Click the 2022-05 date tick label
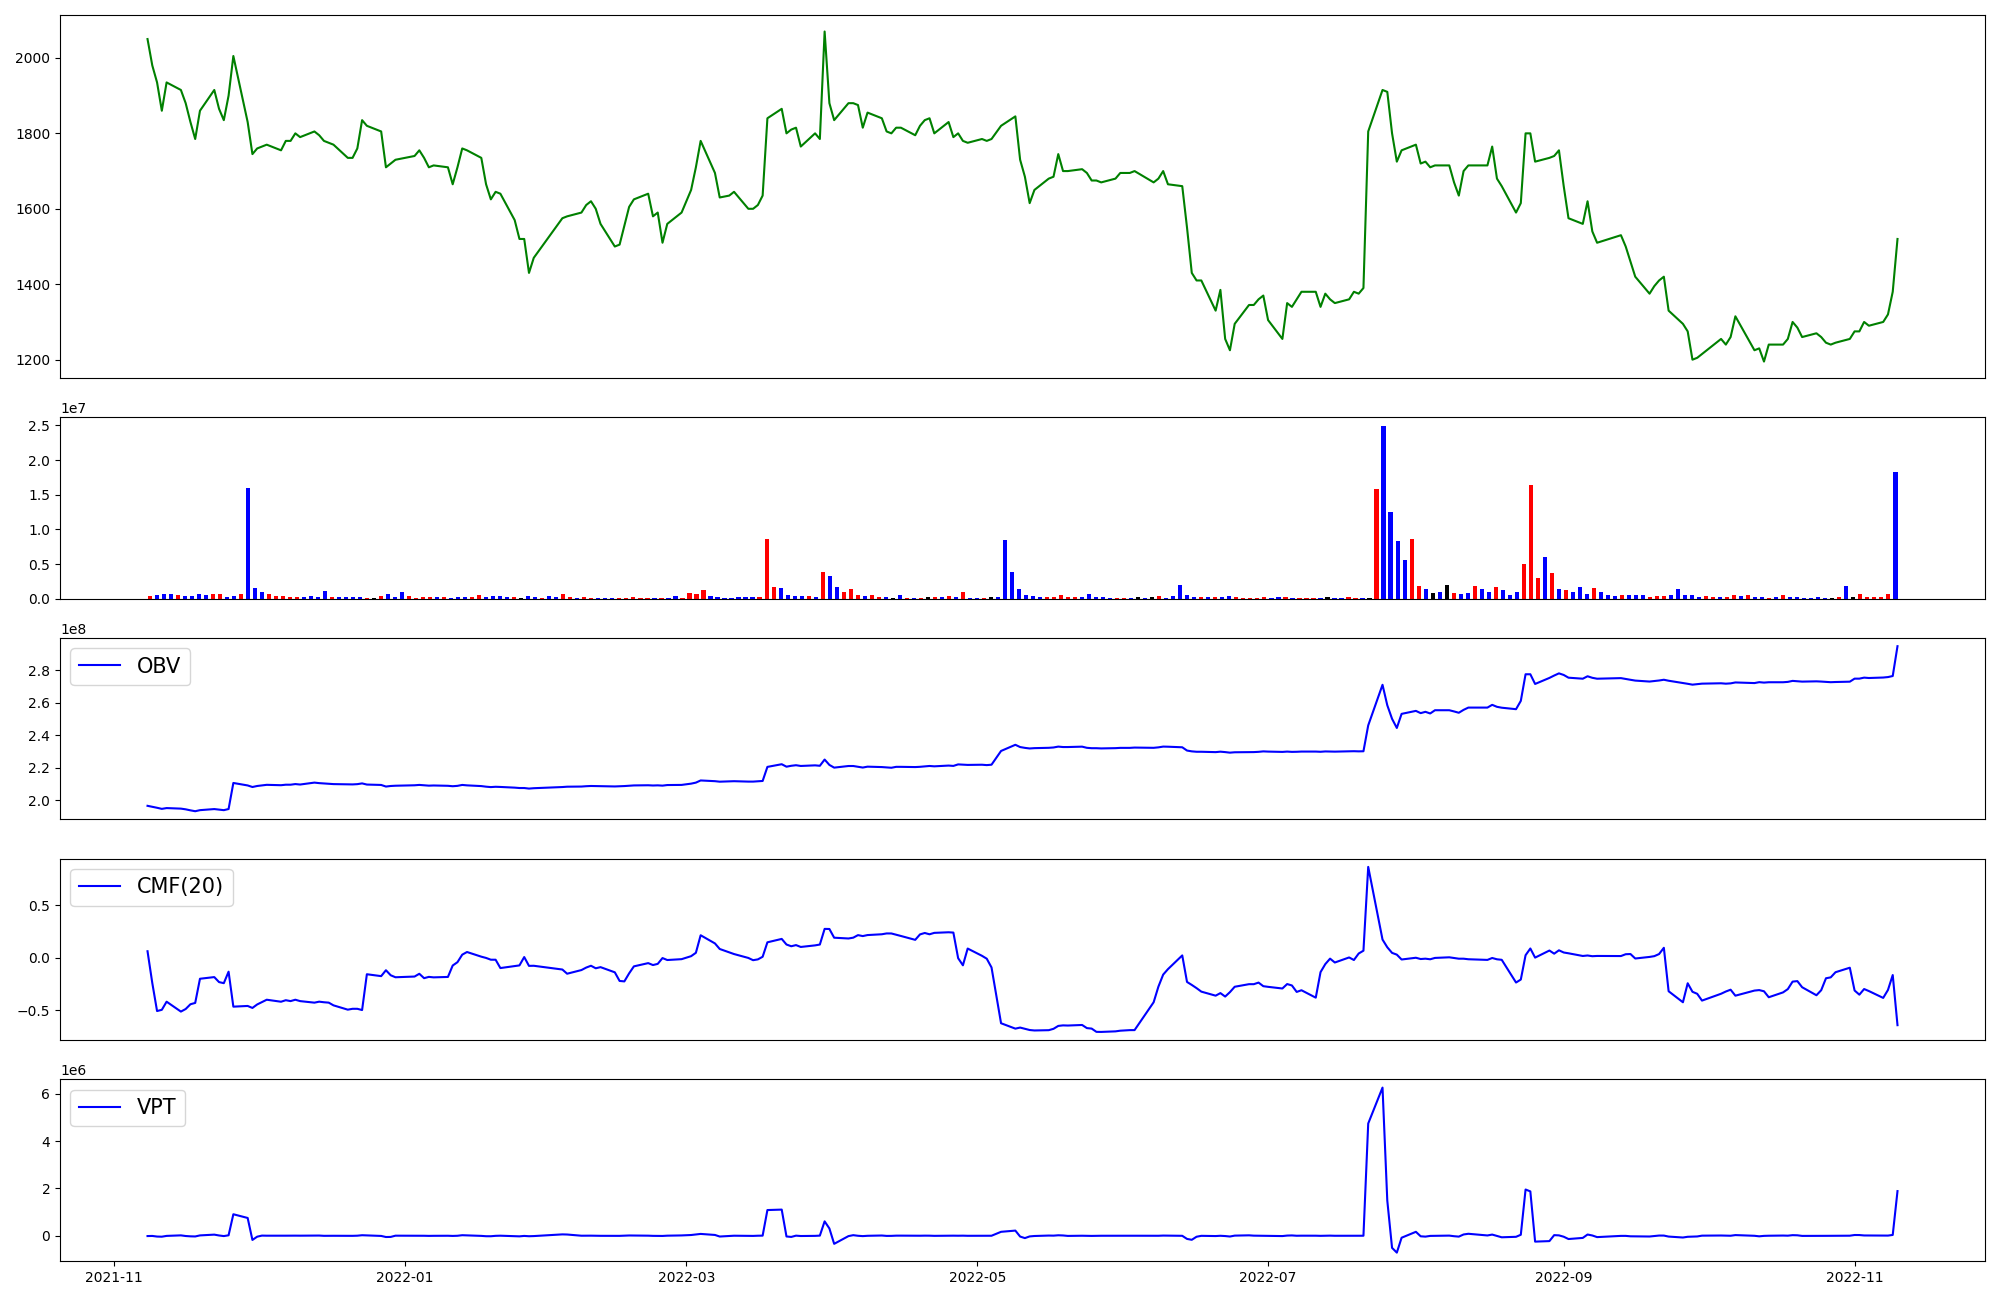2000x1300 pixels. click(x=977, y=1276)
